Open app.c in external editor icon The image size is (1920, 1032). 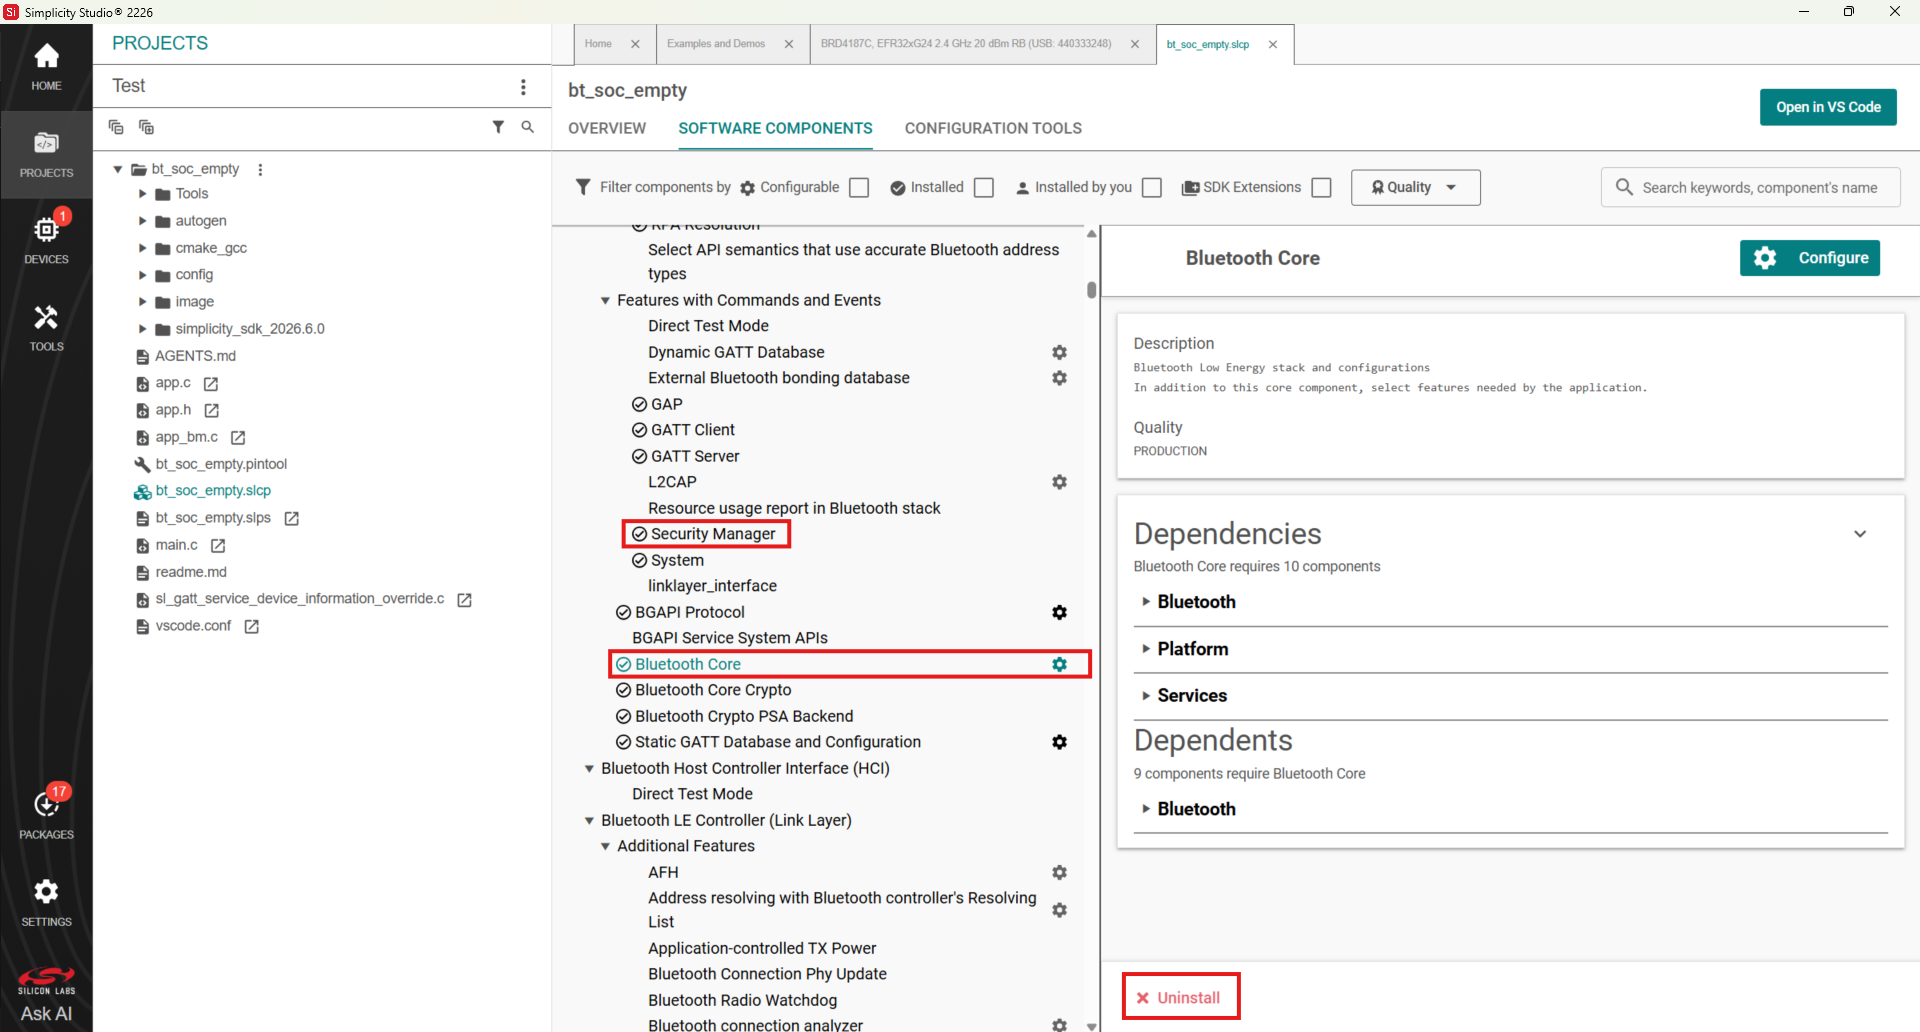click(x=211, y=384)
